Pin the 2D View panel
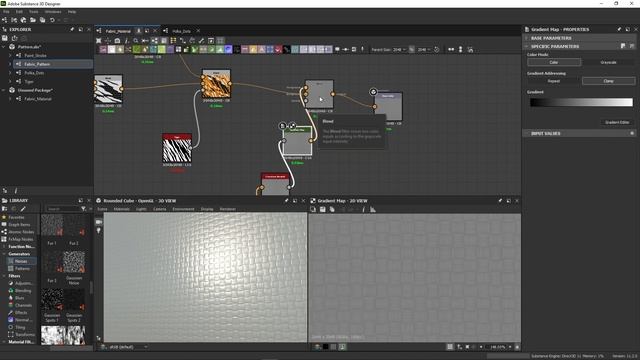The image size is (640, 360). tap(500, 201)
